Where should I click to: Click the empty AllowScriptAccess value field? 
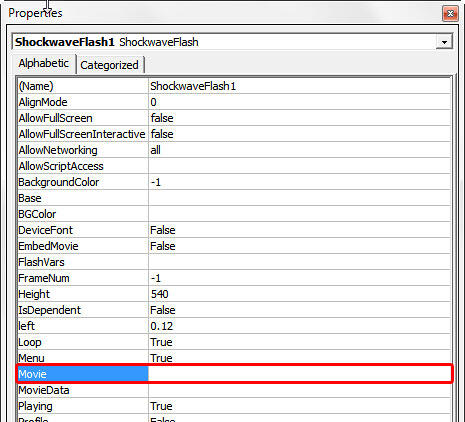(x=299, y=166)
